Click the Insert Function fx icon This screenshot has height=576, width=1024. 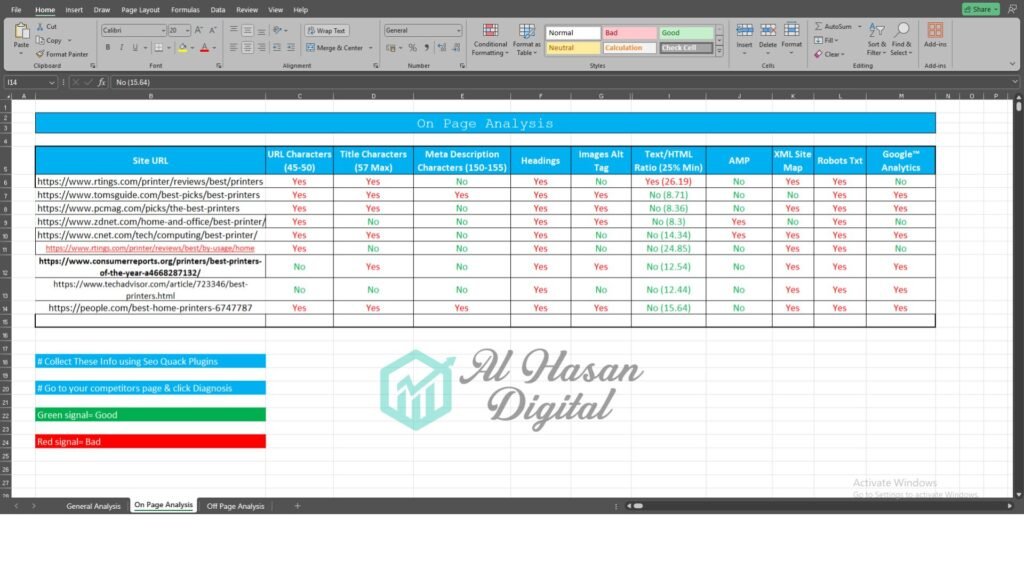point(102,82)
